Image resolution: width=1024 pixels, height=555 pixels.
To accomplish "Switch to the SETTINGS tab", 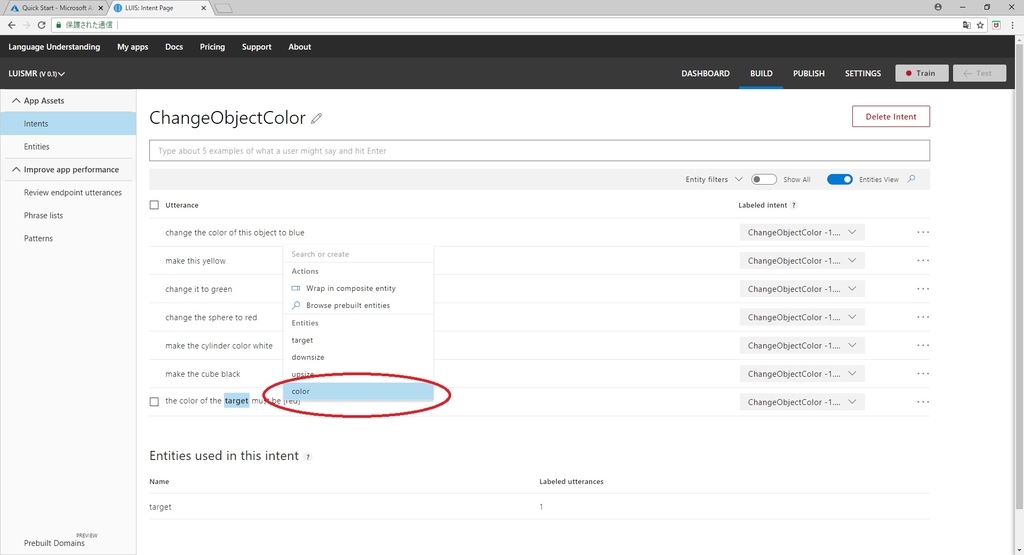I will (x=863, y=73).
